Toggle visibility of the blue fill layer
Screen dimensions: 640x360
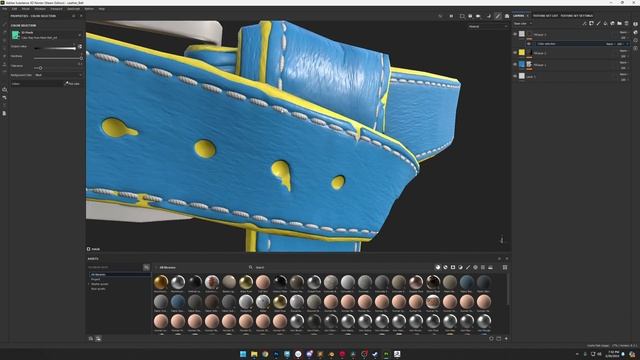pos(515,64)
